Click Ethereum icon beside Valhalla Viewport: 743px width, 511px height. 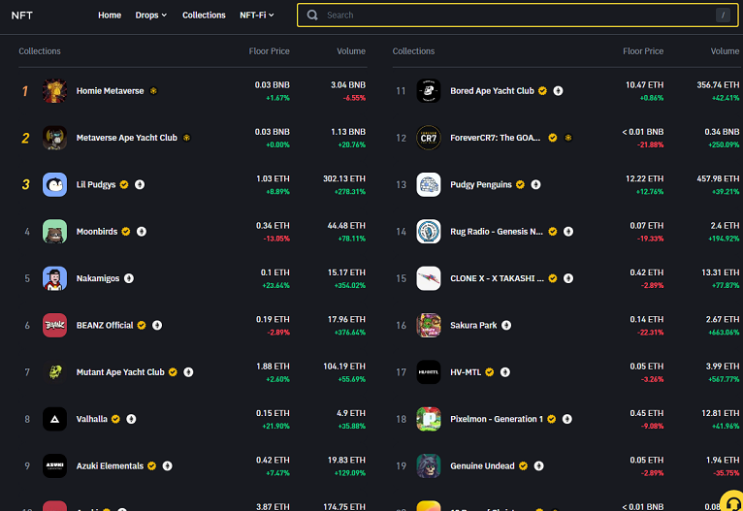click(x=131, y=419)
